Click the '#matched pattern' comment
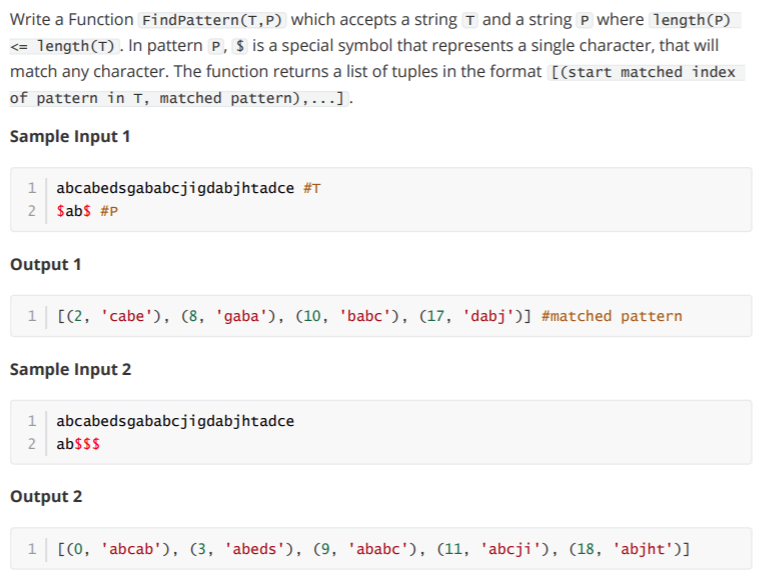Viewport: 772px width, 578px height. [611, 316]
